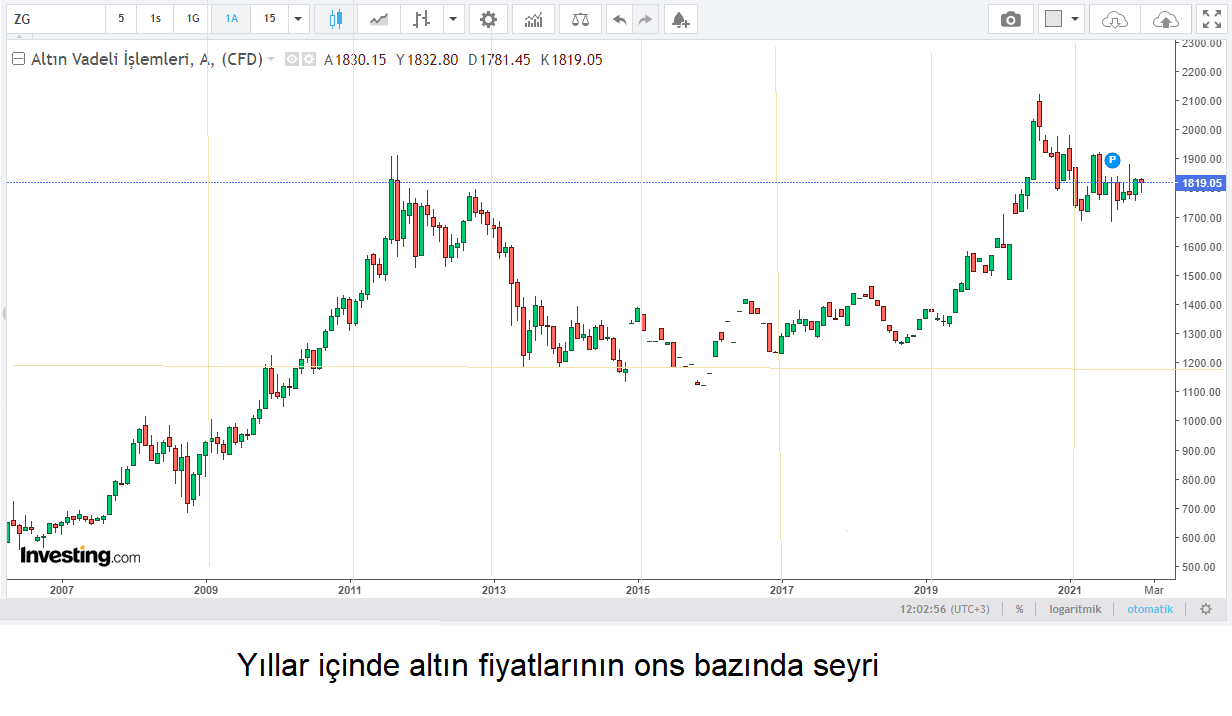
Task: Add an alert with the bell icon
Action: [x=680, y=18]
